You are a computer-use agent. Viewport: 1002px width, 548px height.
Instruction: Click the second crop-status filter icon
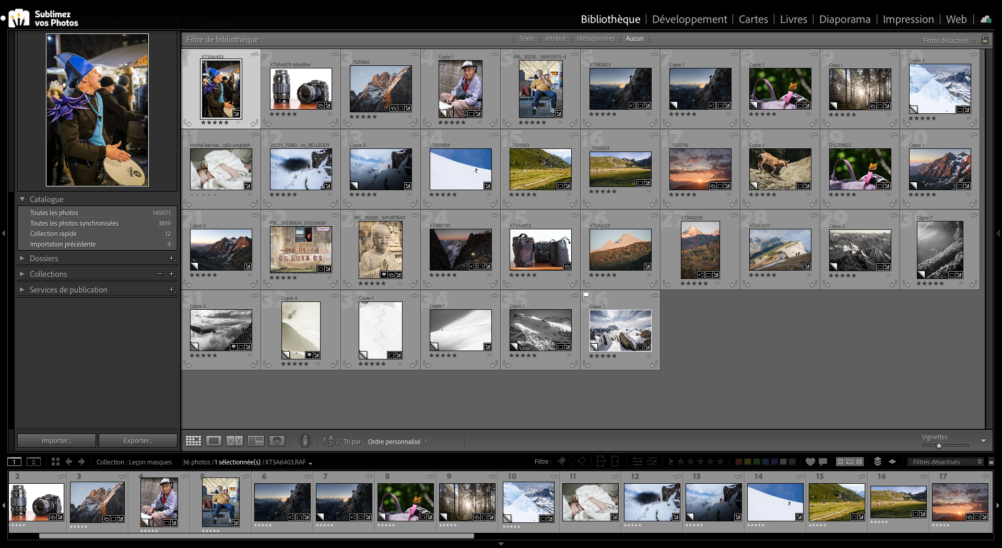click(615, 462)
